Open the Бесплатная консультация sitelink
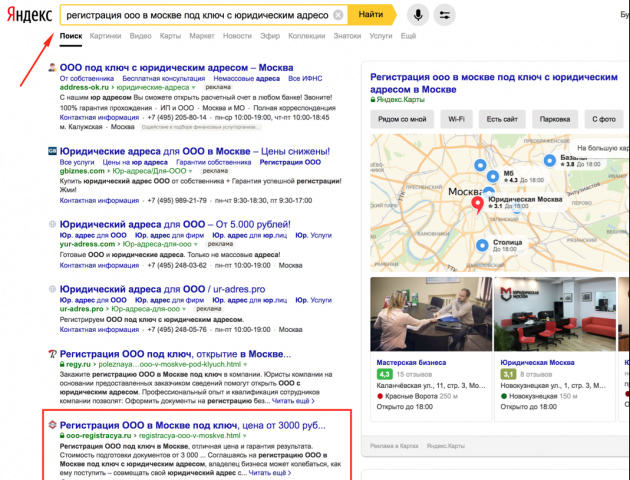Image resolution: width=630 pixels, height=480 pixels. pyautogui.click(x=164, y=78)
